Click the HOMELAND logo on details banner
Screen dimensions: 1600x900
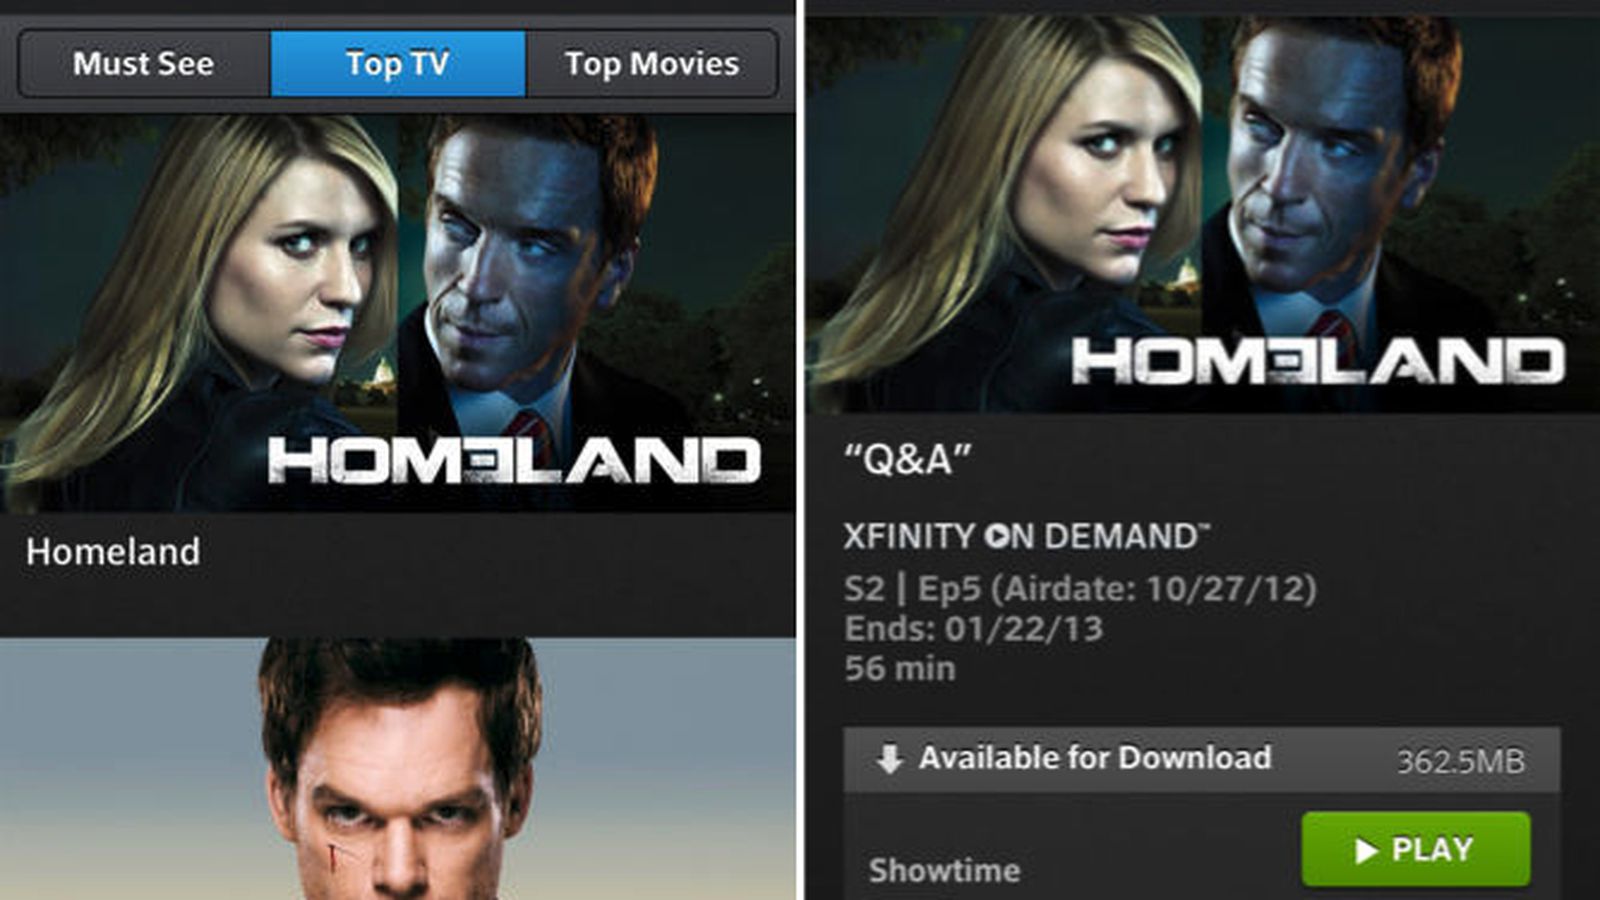(1318, 361)
